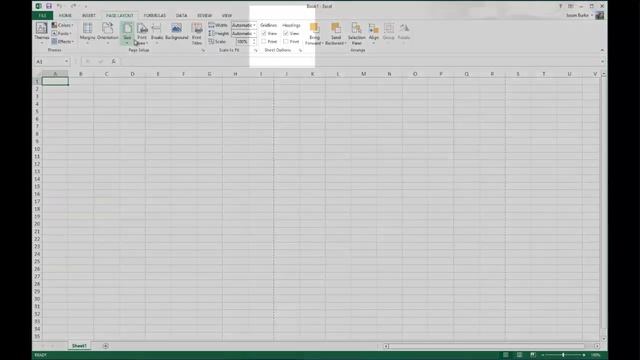Switch to the HOME tab
Image resolution: width=640 pixels, height=360 pixels.
[x=65, y=16]
